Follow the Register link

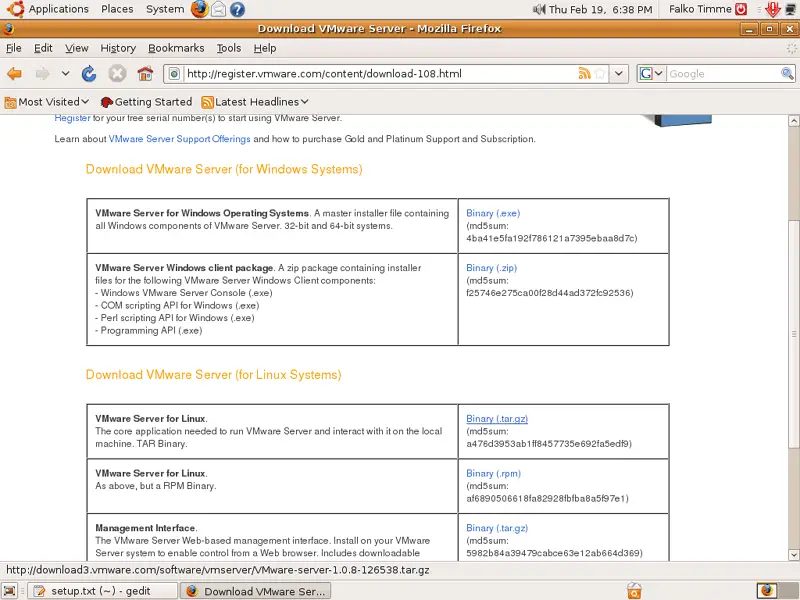pos(72,118)
